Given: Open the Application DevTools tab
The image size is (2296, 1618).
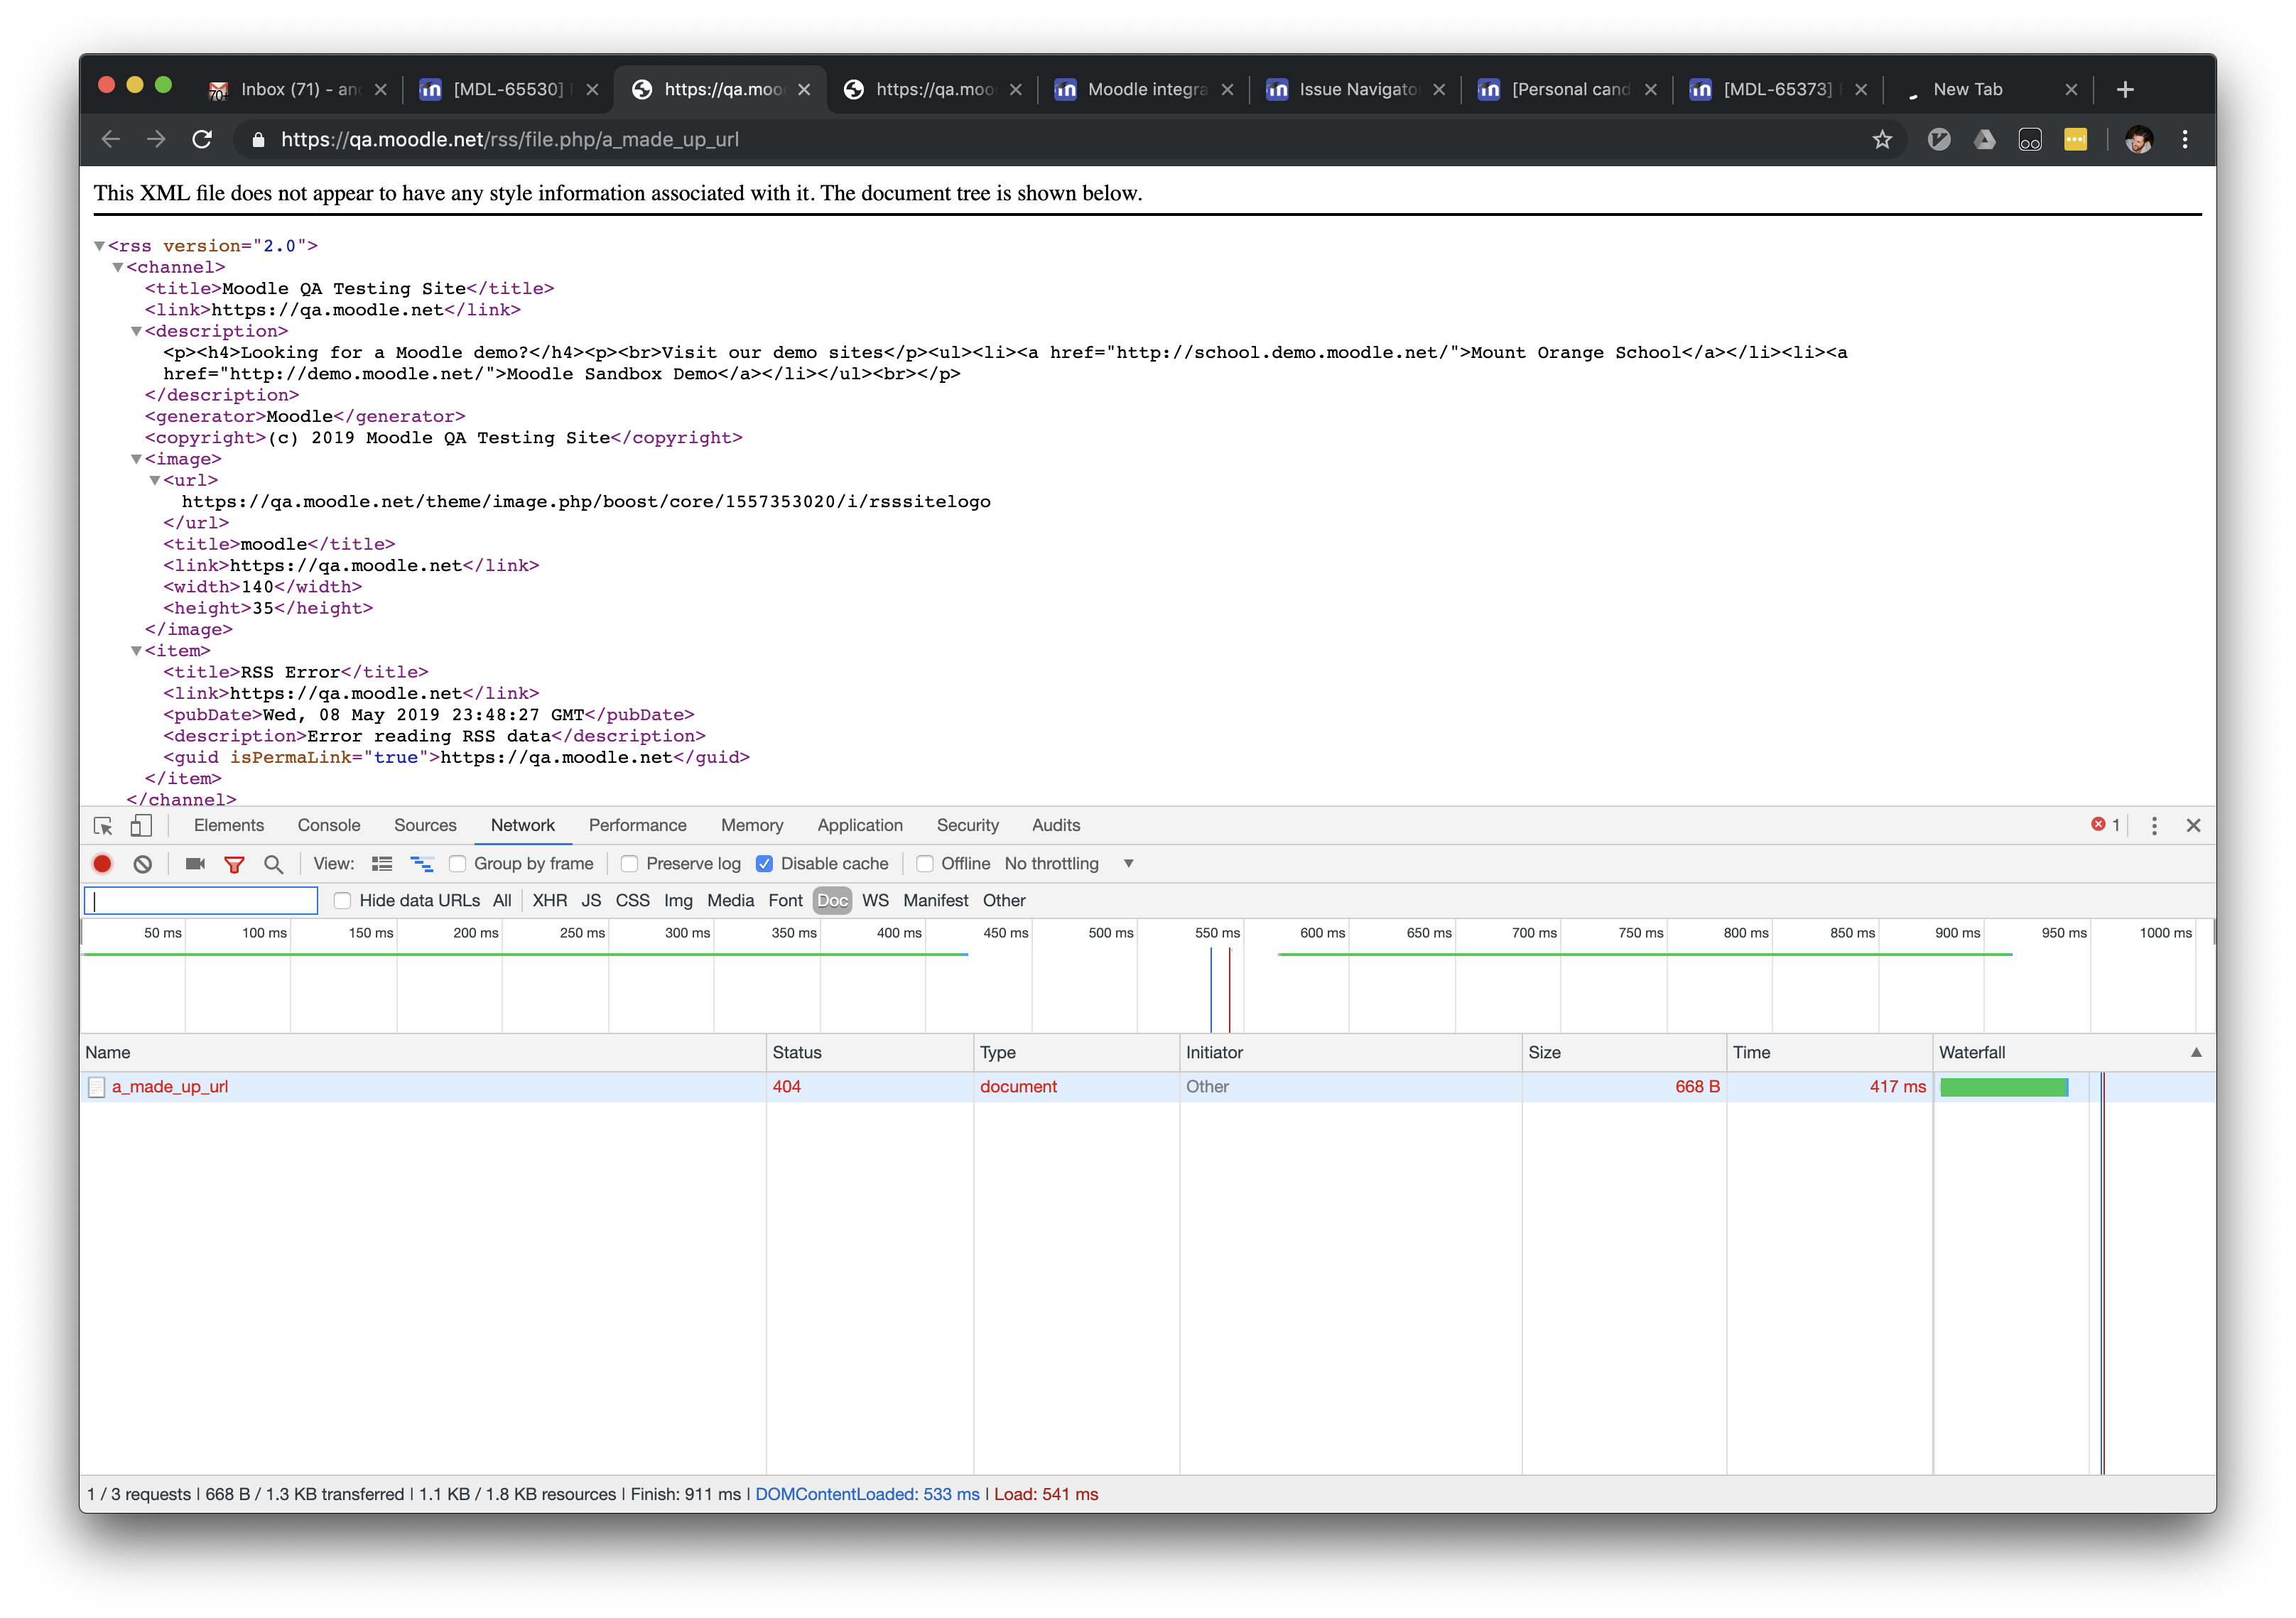Looking at the screenshot, I should click(x=860, y=826).
